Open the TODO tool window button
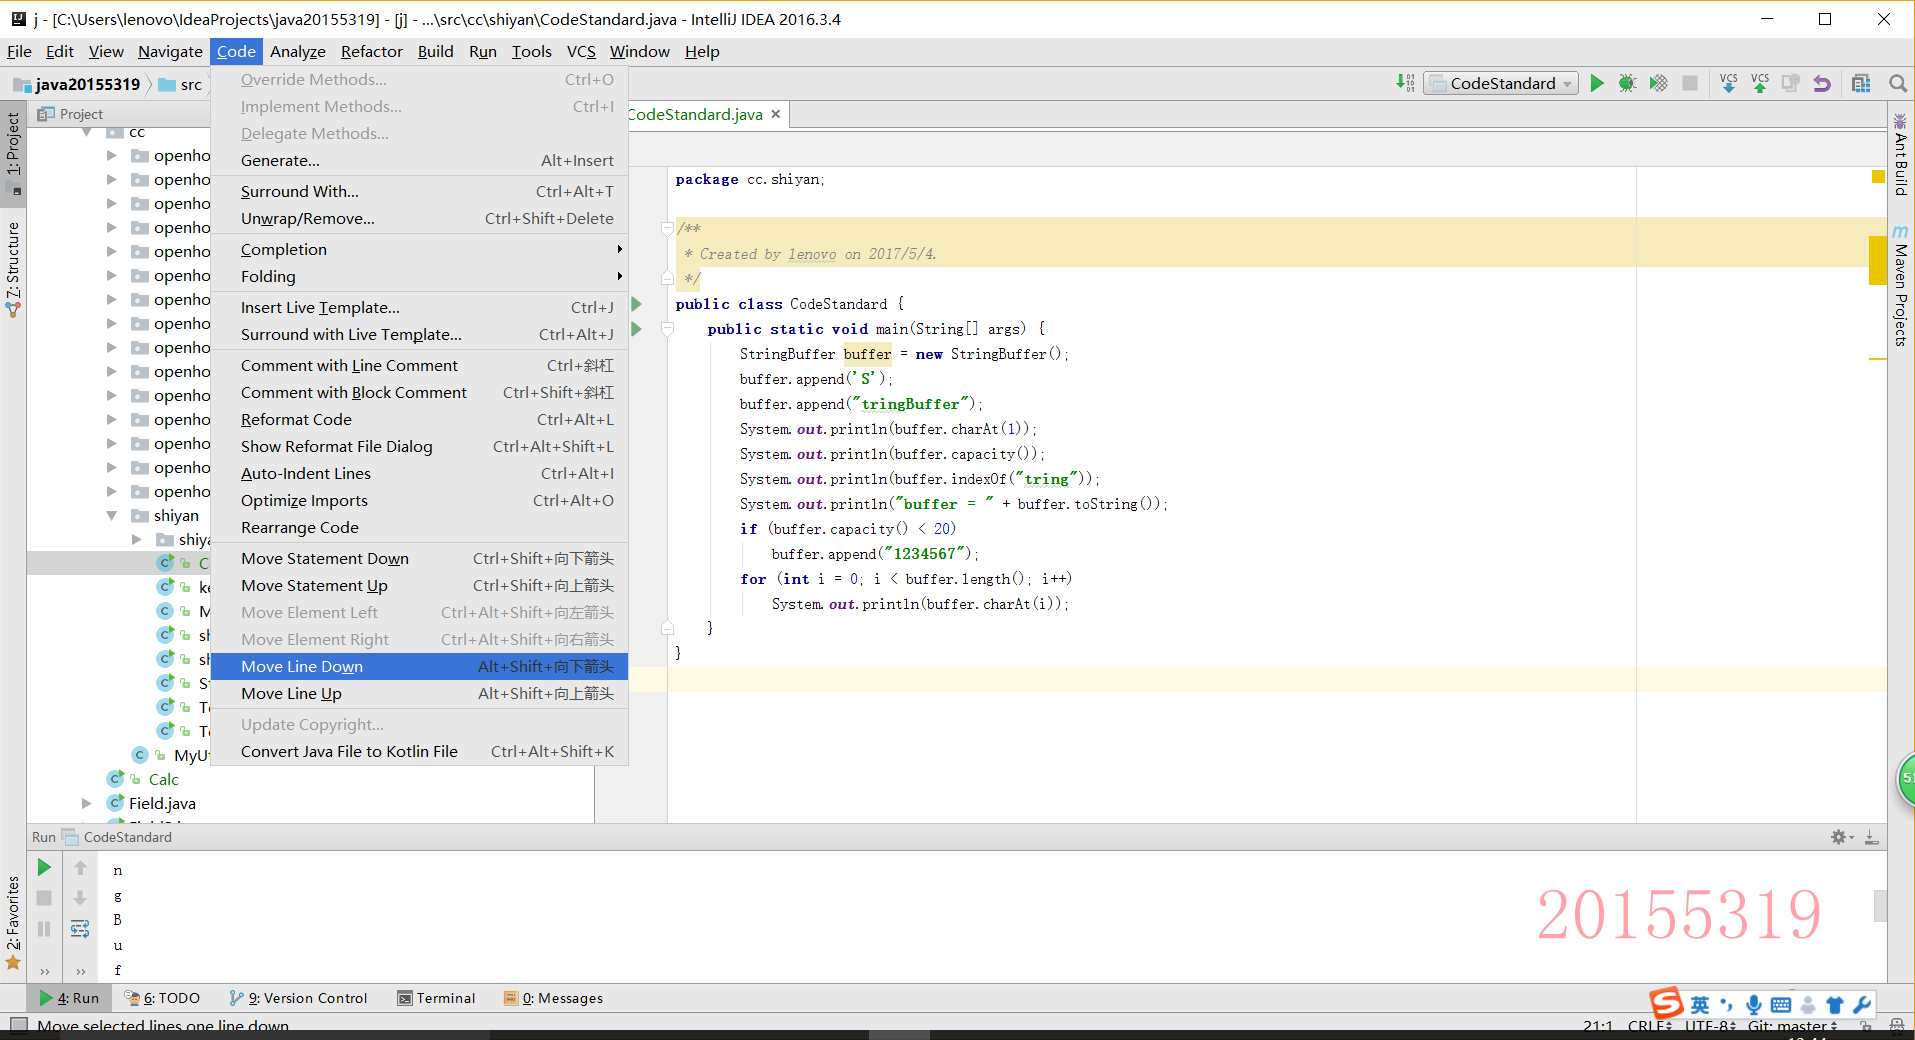Viewport: 1915px width, 1040px height. coord(162,998)
